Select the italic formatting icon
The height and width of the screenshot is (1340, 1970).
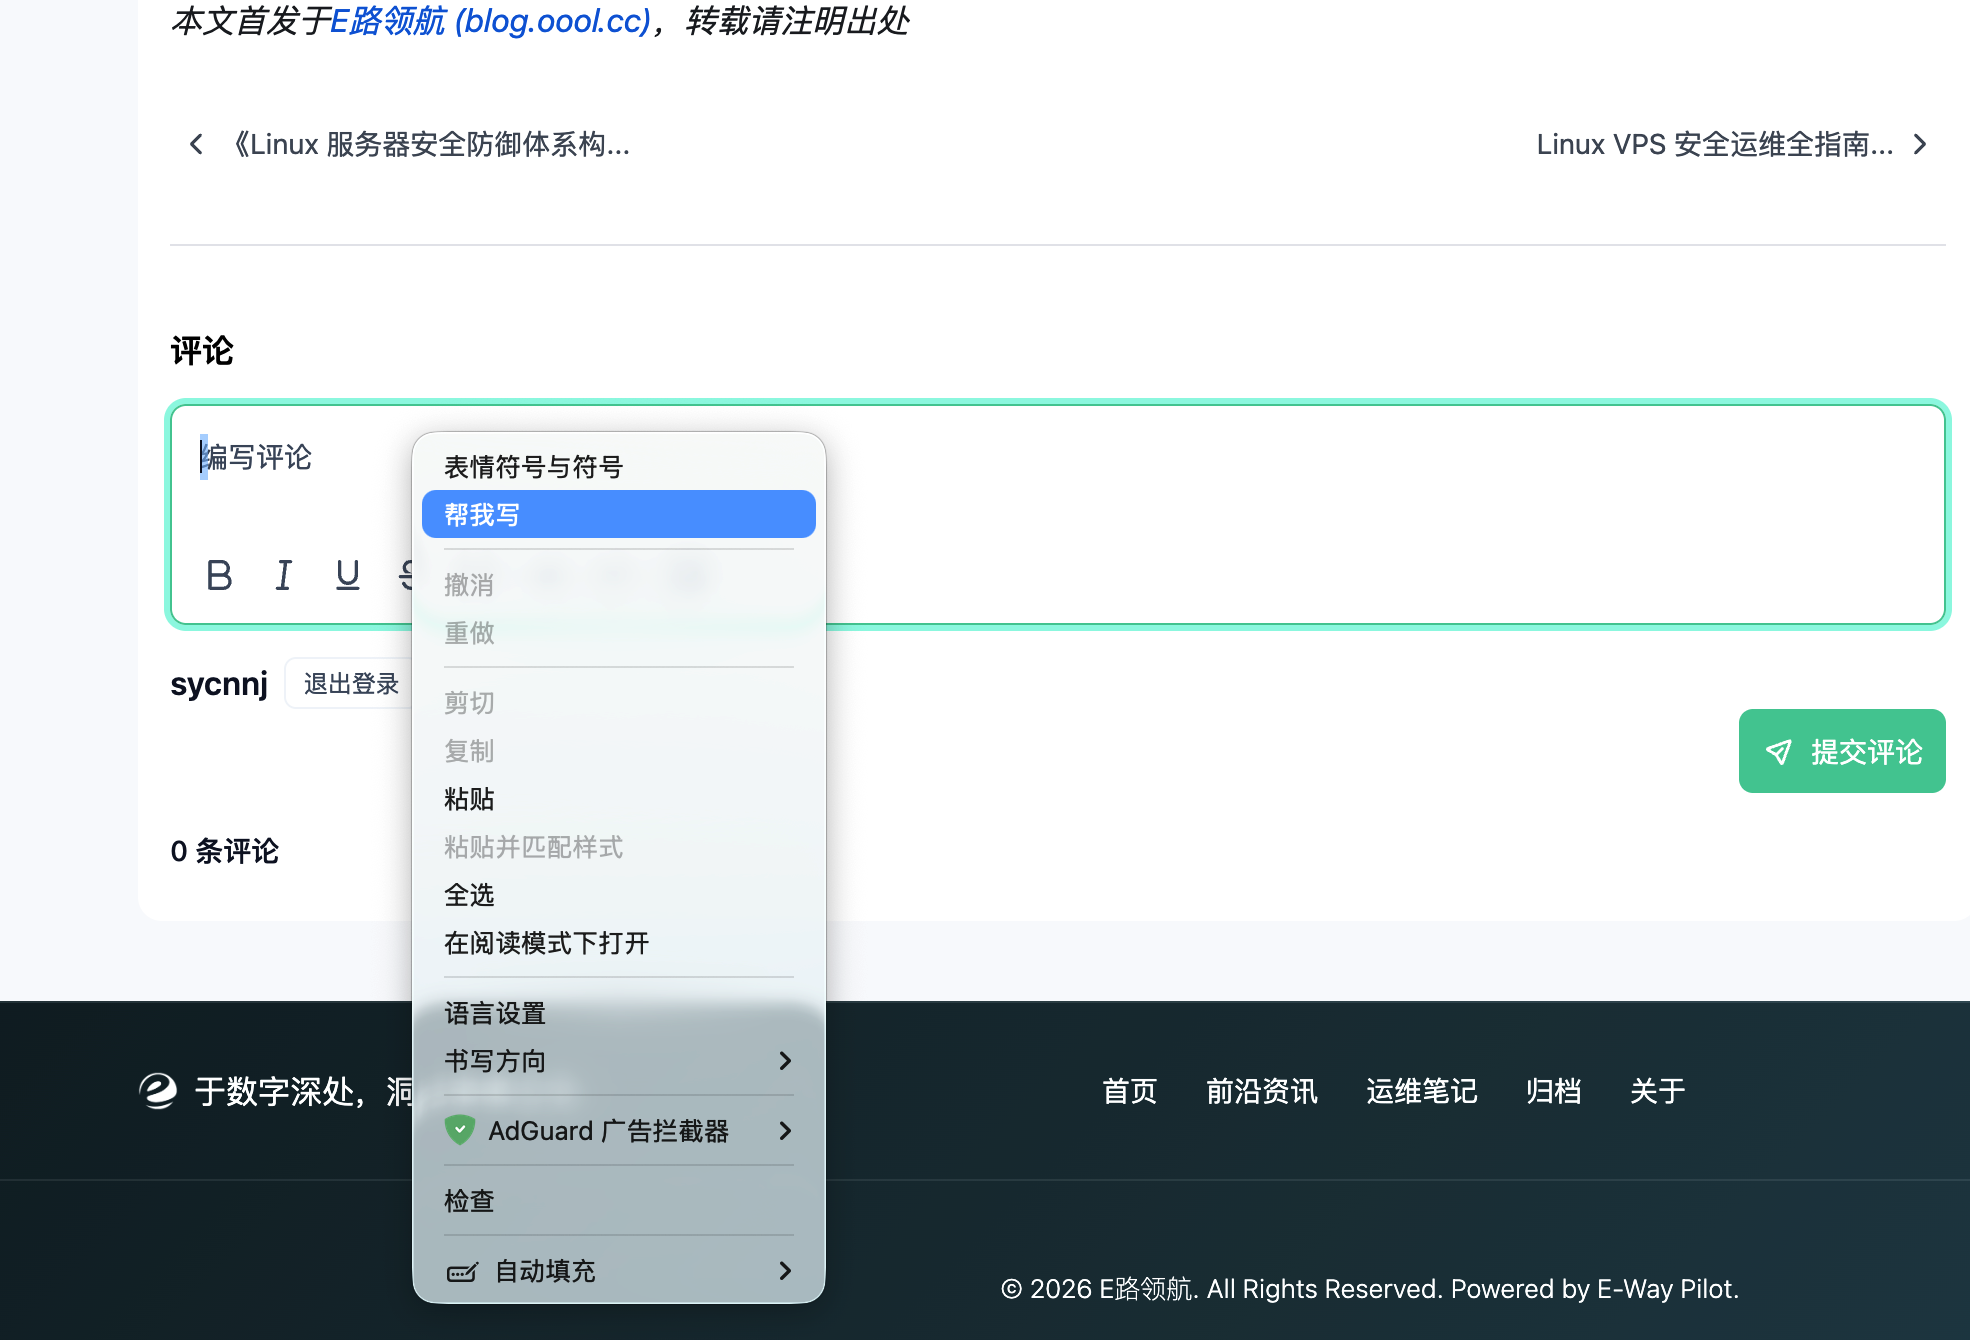coord(283,575)
